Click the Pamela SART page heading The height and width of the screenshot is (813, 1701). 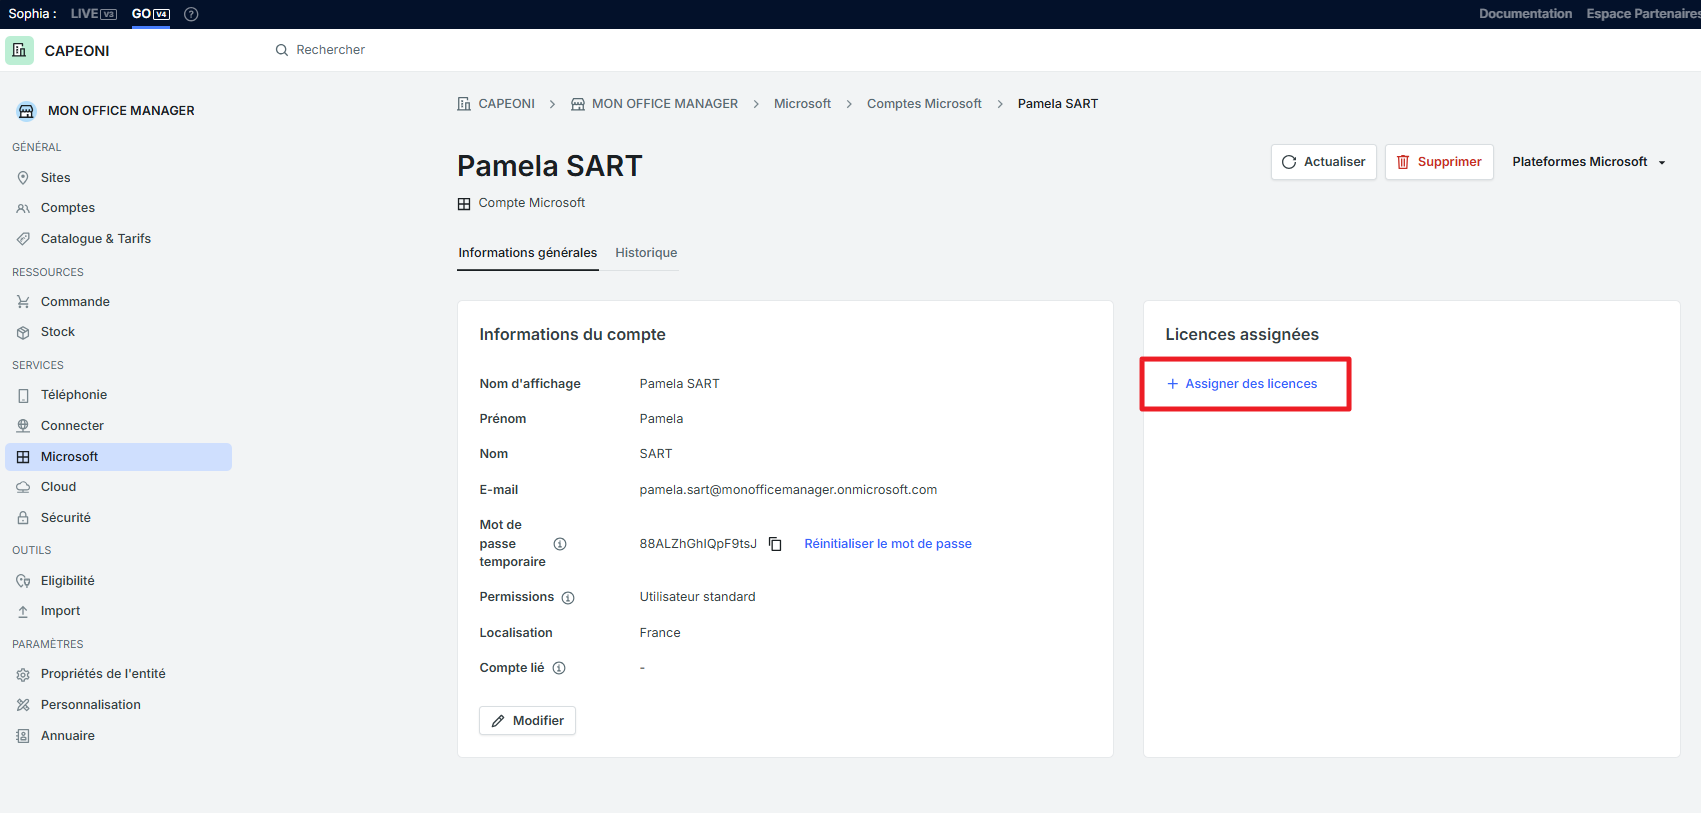550,166
